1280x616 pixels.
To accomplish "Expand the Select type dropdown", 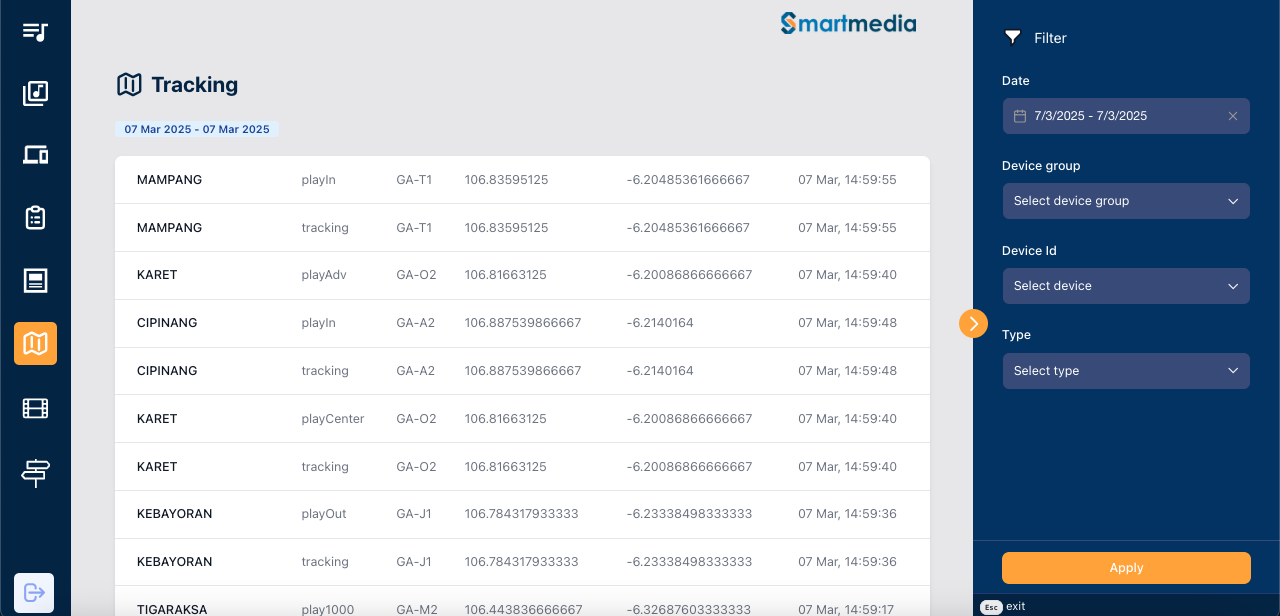I will (1126, 371).
